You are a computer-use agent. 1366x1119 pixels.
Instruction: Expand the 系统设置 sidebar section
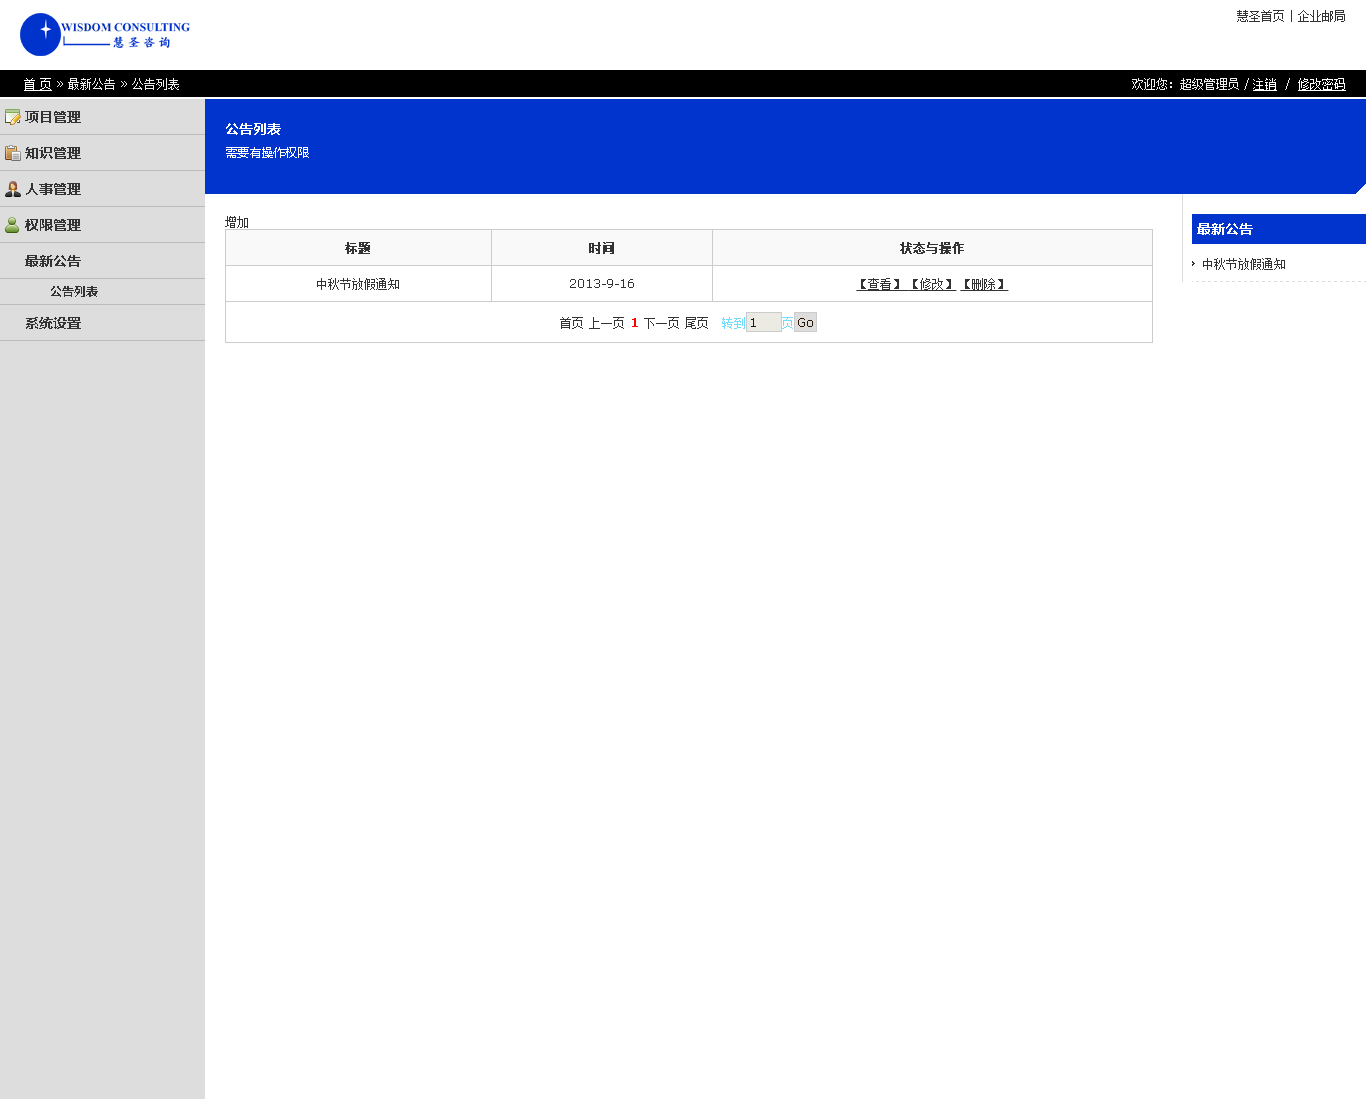[53, 323]
